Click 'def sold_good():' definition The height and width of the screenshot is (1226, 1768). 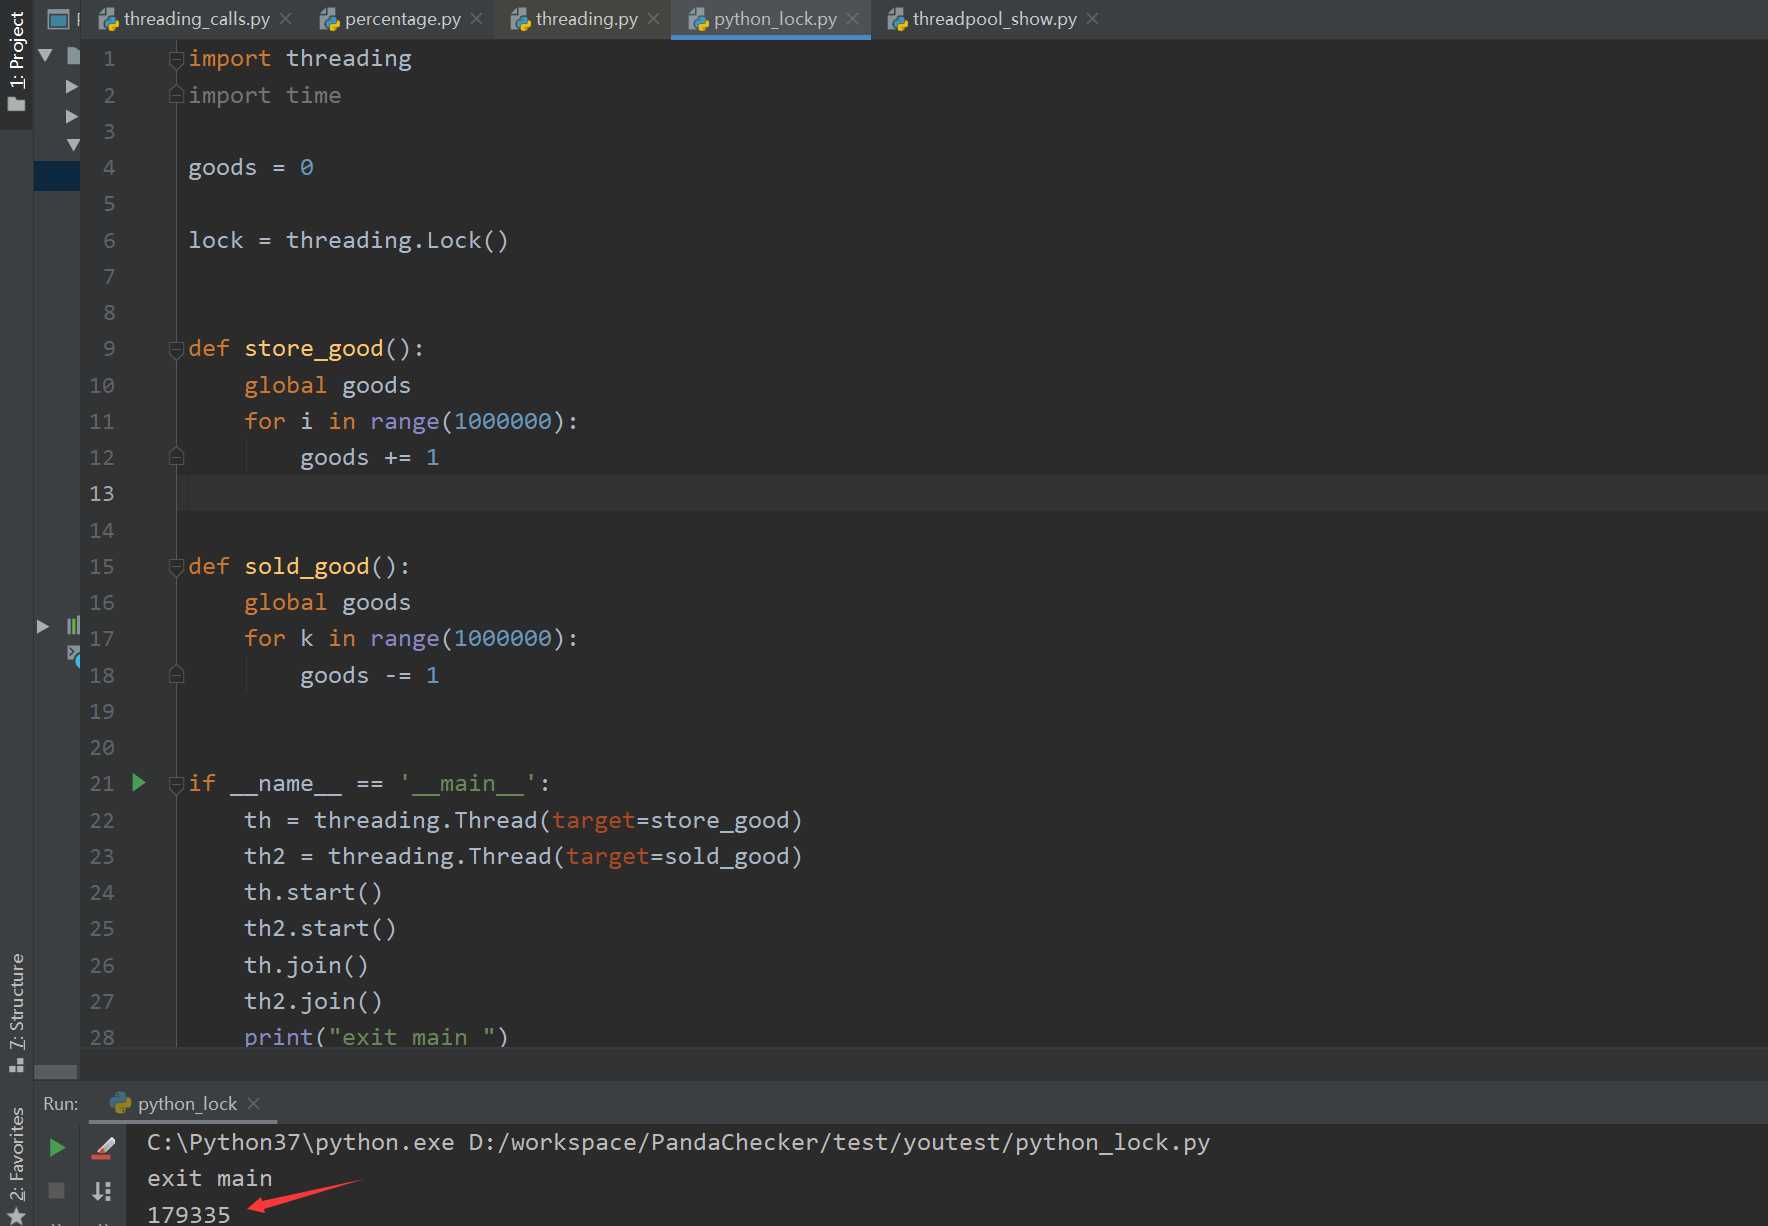pyautogui.click(x=299, y=567)
